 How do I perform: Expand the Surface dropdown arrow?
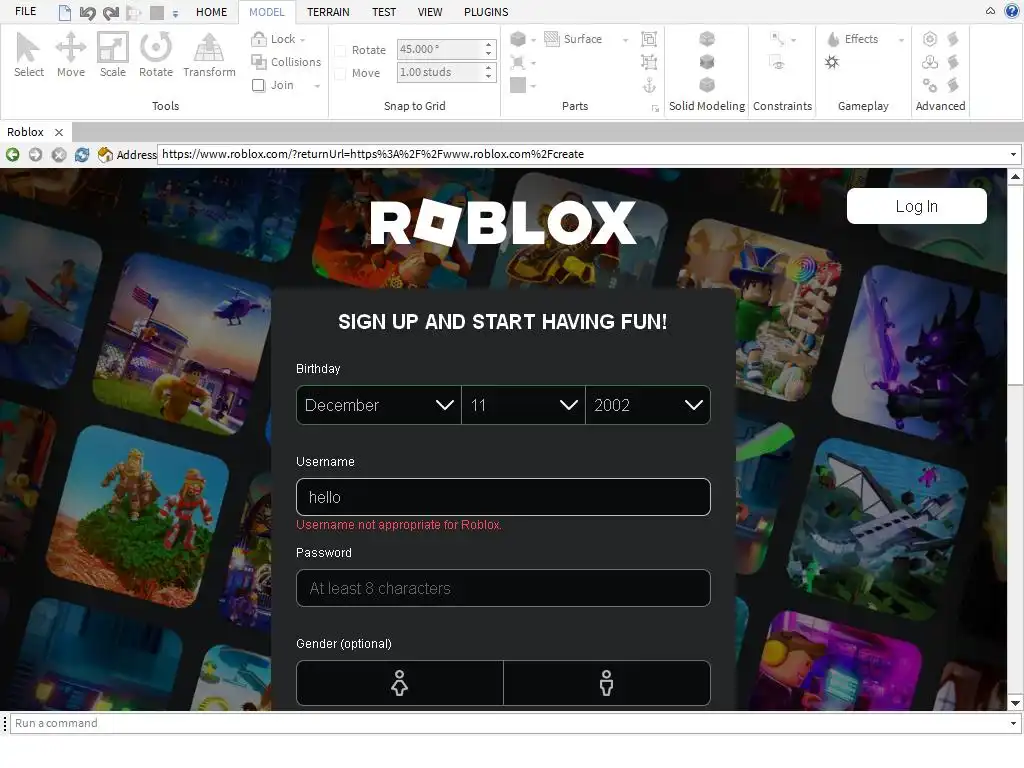pyautogui.click(x=625, y=40)
